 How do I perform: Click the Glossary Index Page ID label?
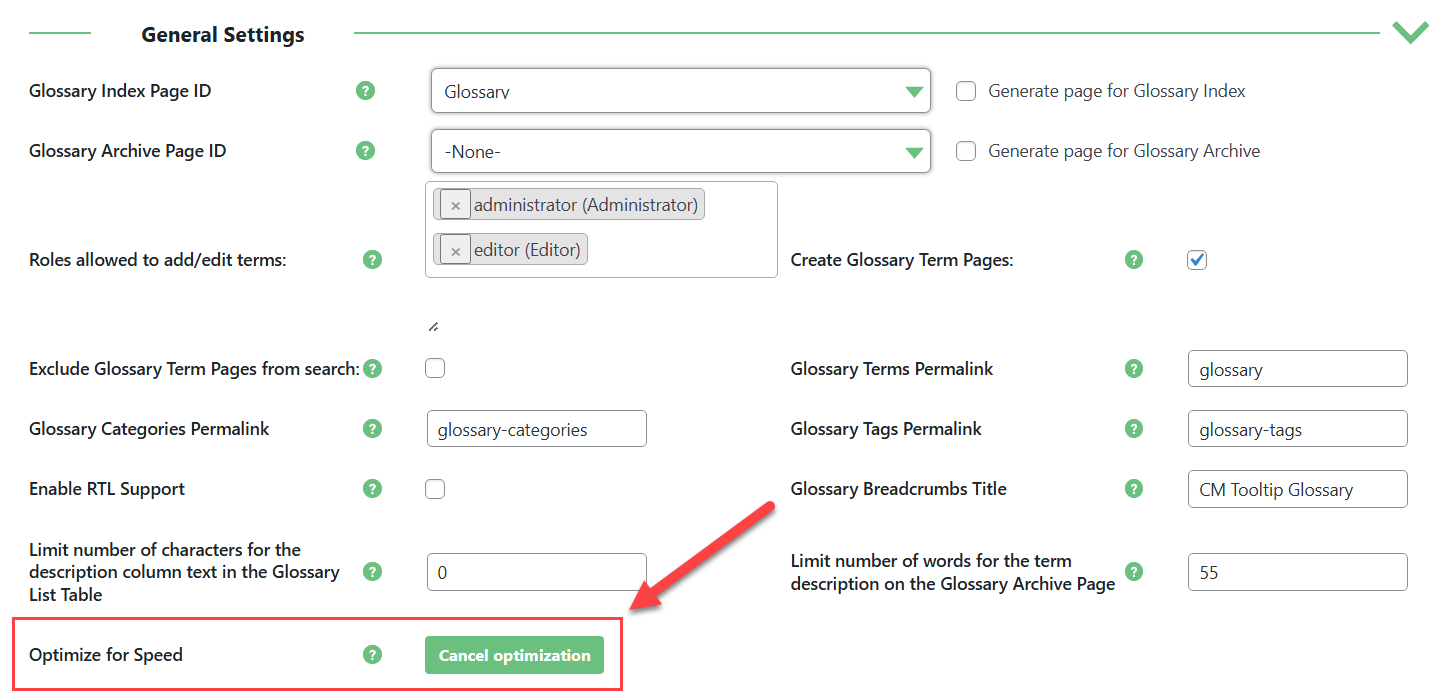120,91
